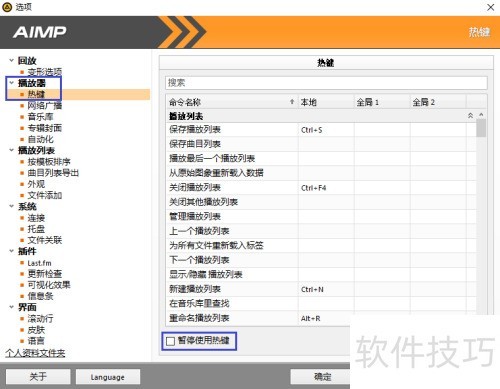
Task: Select the 管理播放列表 command row
Action: pyautogui.click(x=321, y=216)
